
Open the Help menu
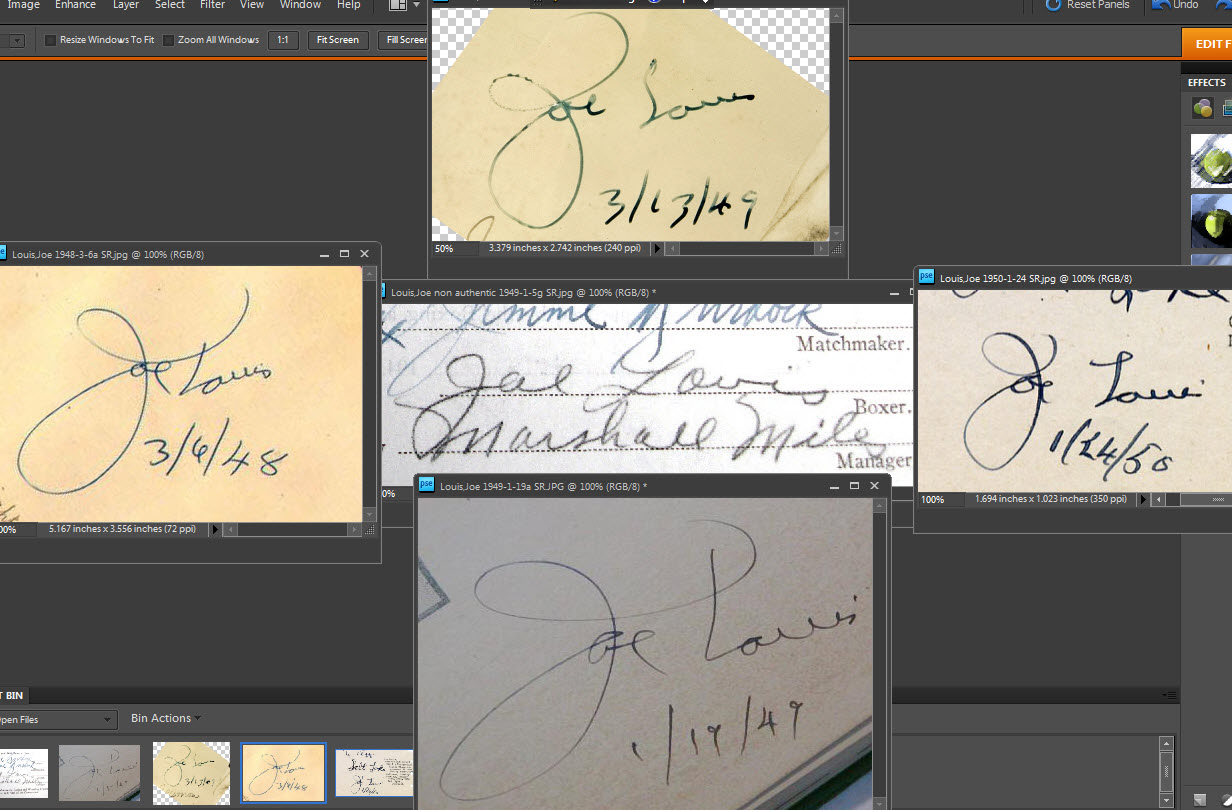(348, 5)
